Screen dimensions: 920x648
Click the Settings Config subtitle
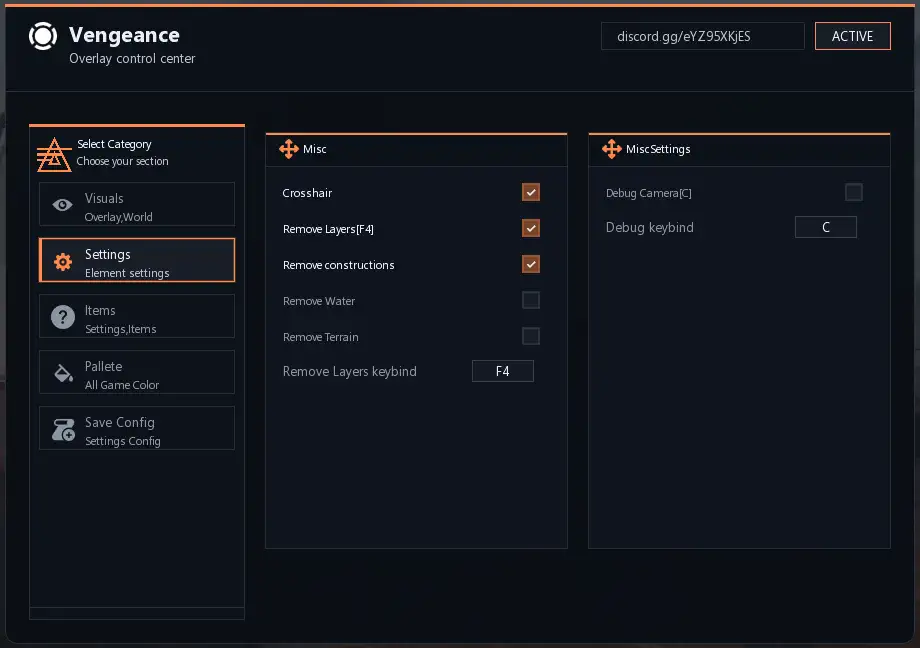(123, 441)
